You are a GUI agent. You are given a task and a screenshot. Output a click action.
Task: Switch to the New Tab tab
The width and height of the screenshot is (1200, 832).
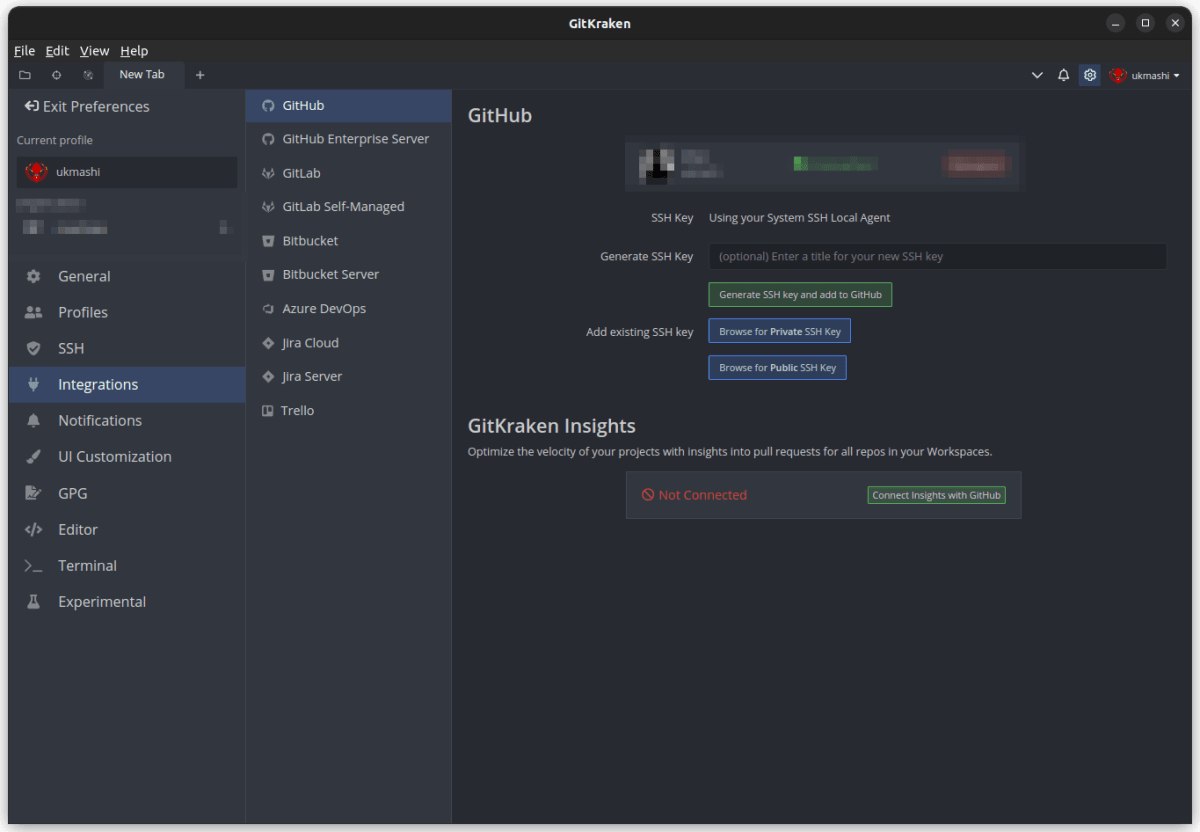[x=142, y=75]
